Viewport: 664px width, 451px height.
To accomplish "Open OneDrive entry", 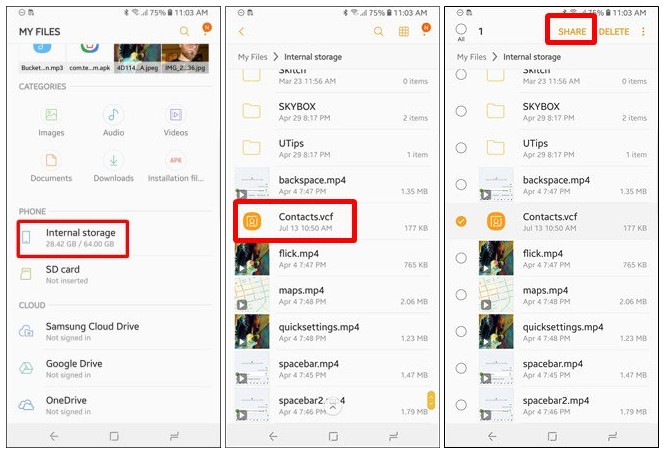I will [114, 405].
